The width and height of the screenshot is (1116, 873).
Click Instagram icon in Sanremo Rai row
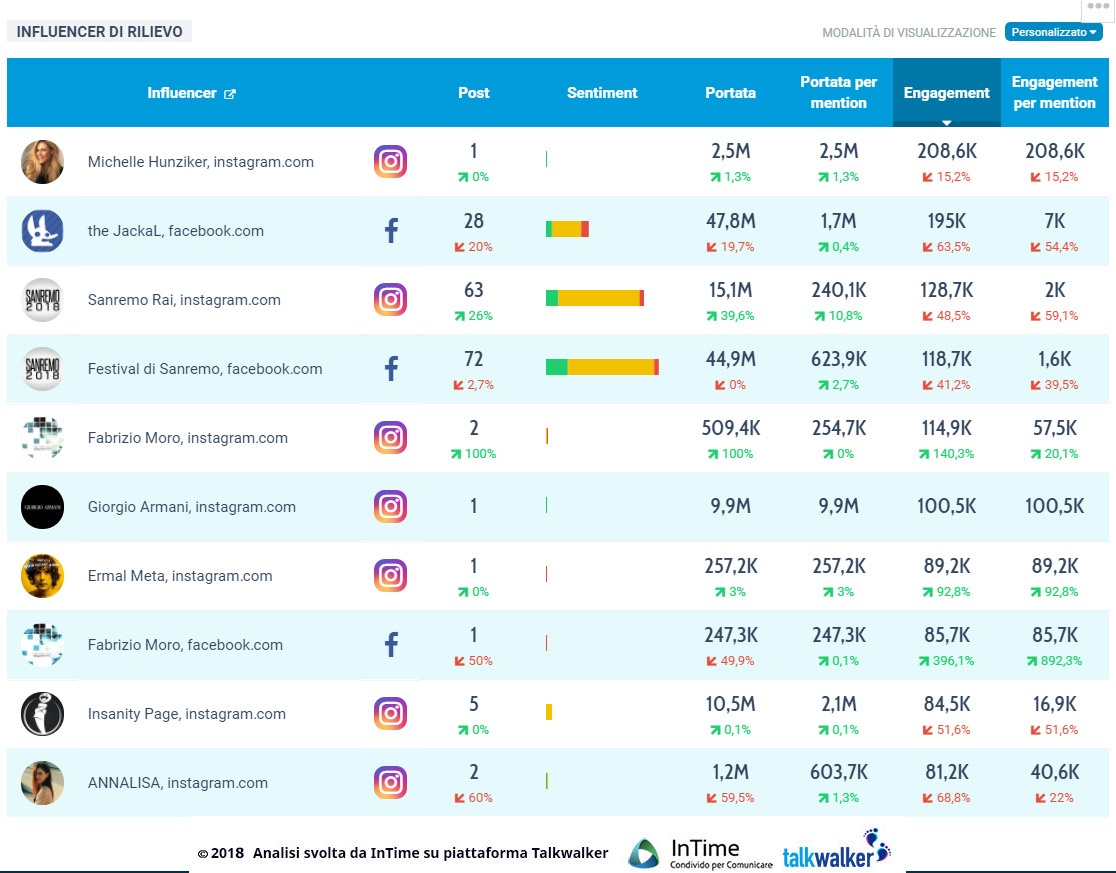point(390,300)
